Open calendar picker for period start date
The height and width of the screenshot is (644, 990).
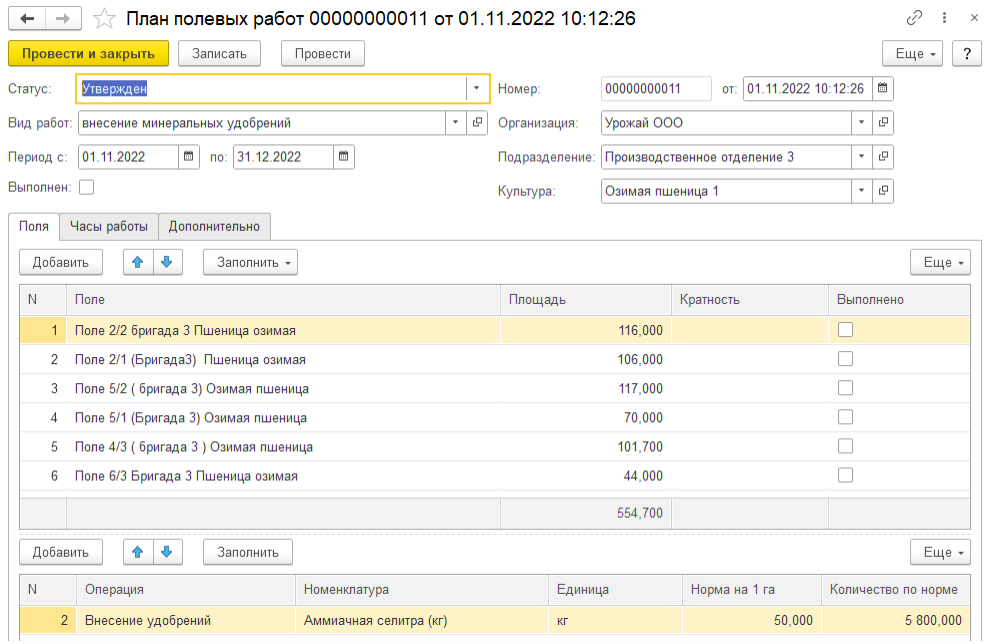coord(189,157)
